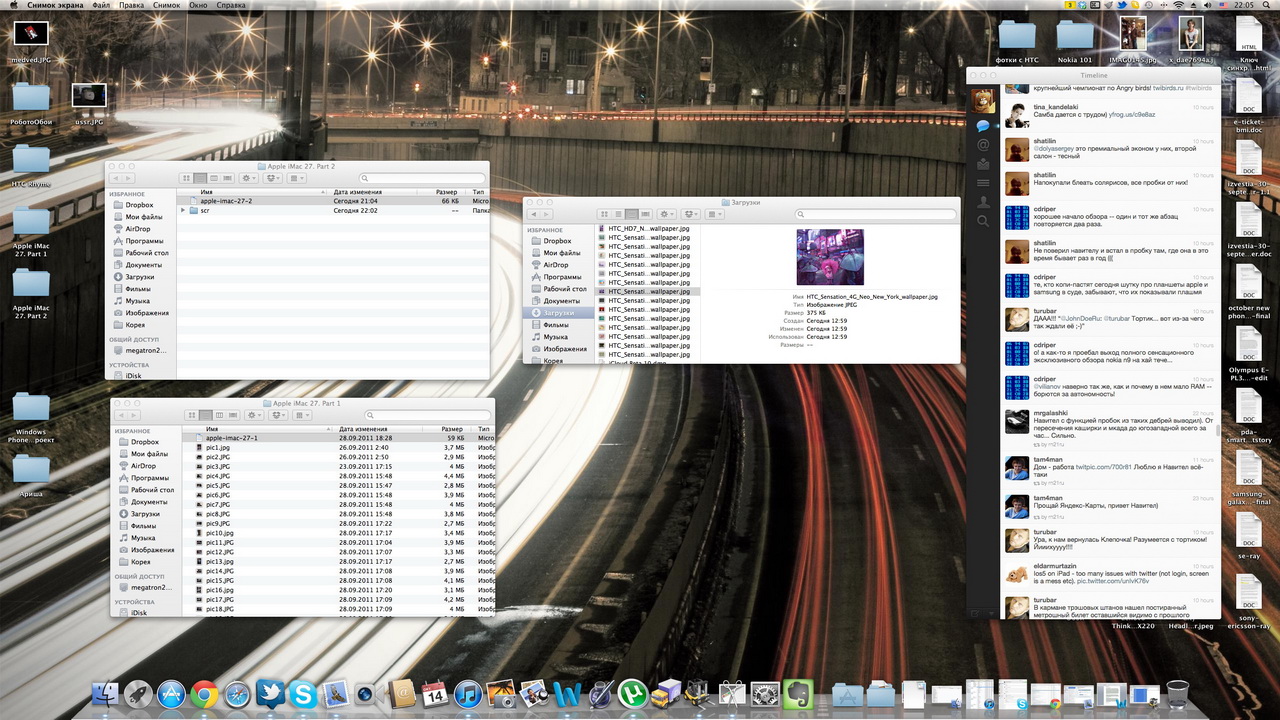The width and height of the screenshot is (1280, 720).
Task: Open Dropbox dropdown in Part 2 window
Action: 273,178
